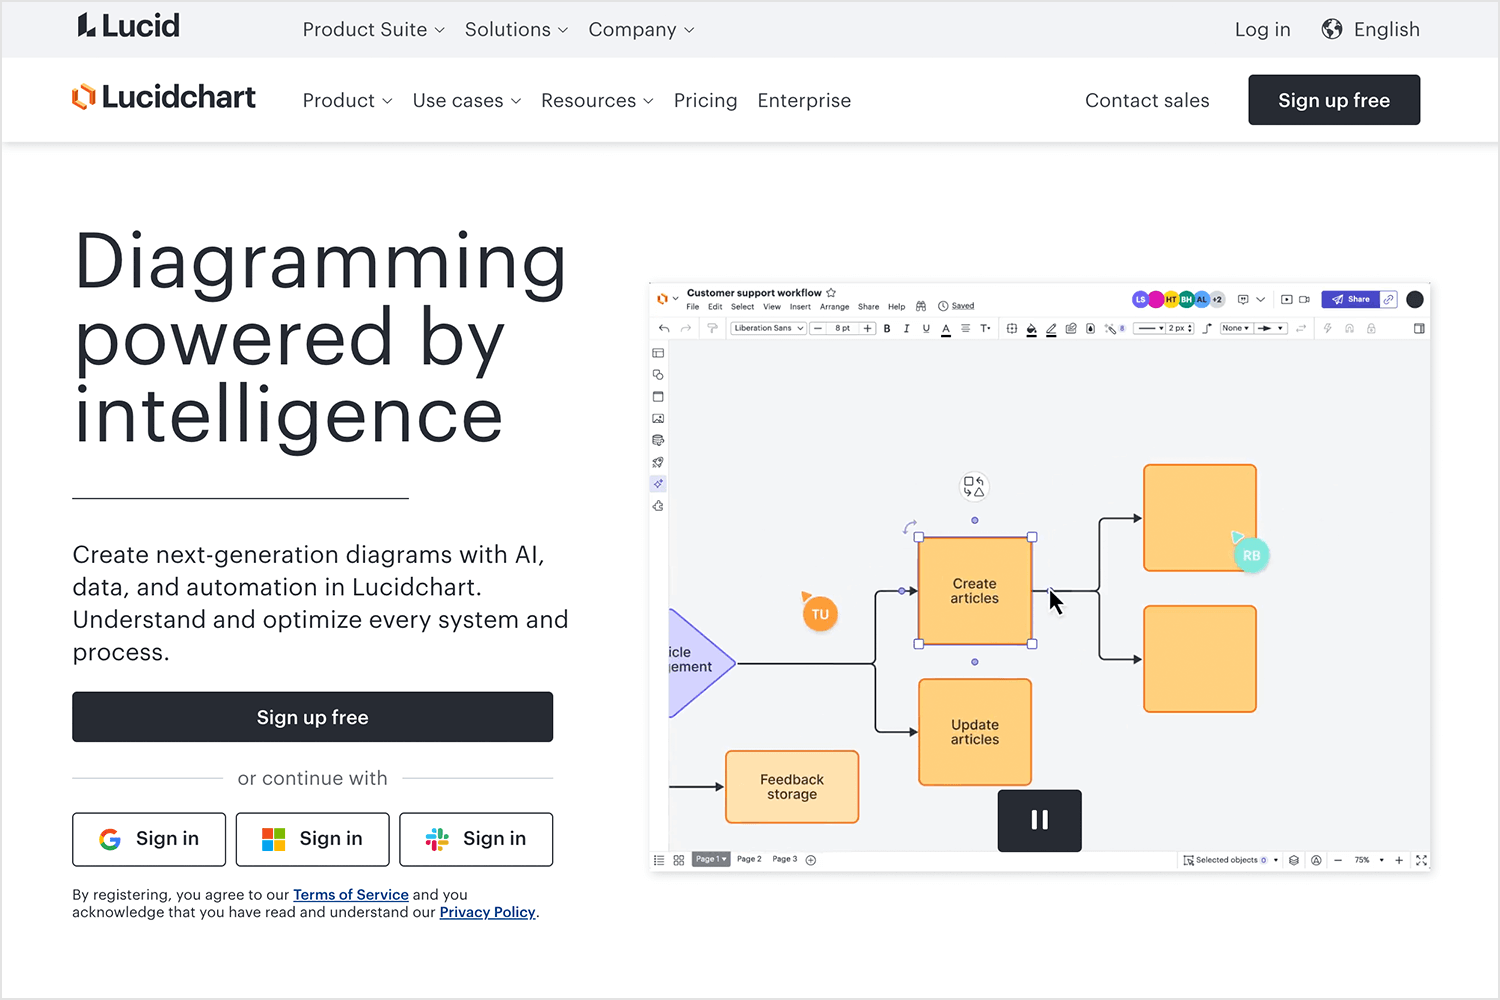The width and height of the screenshot is (1500, 1000).
Task: Expand the Company menu
Action: [641, 30]
